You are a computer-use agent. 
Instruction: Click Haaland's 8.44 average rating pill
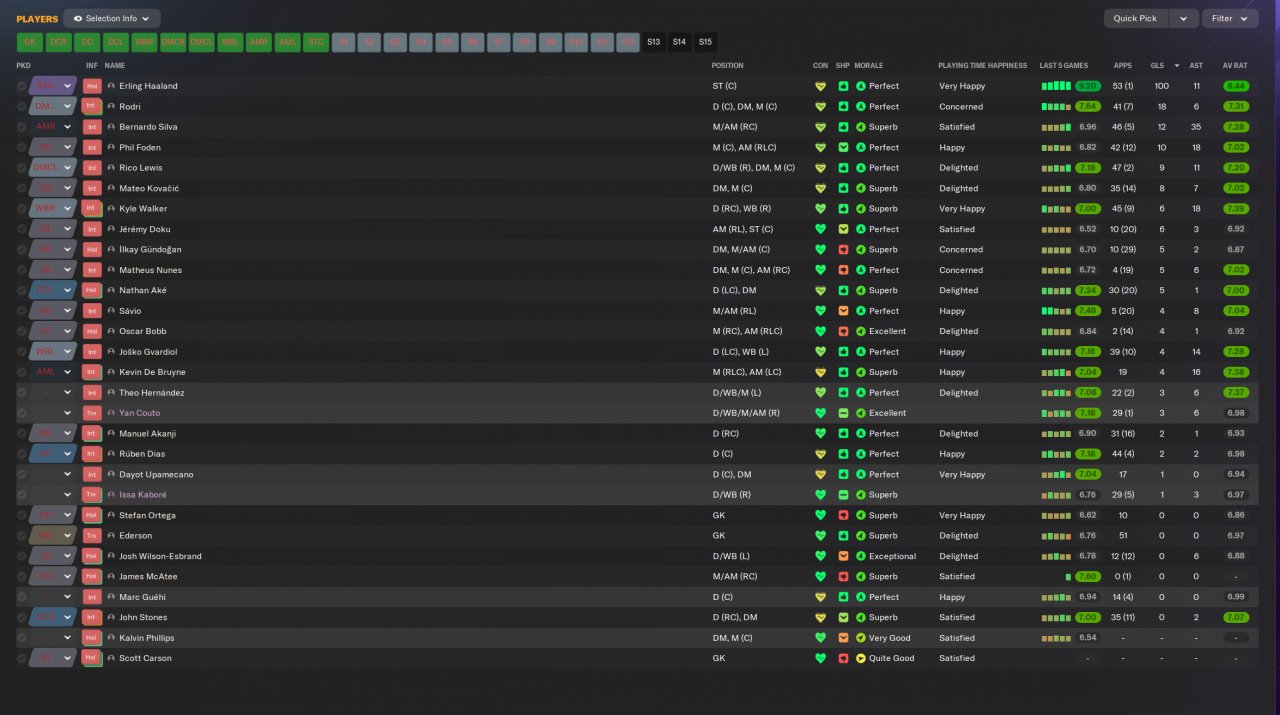pyautogui.click(x=1235, y=86)
